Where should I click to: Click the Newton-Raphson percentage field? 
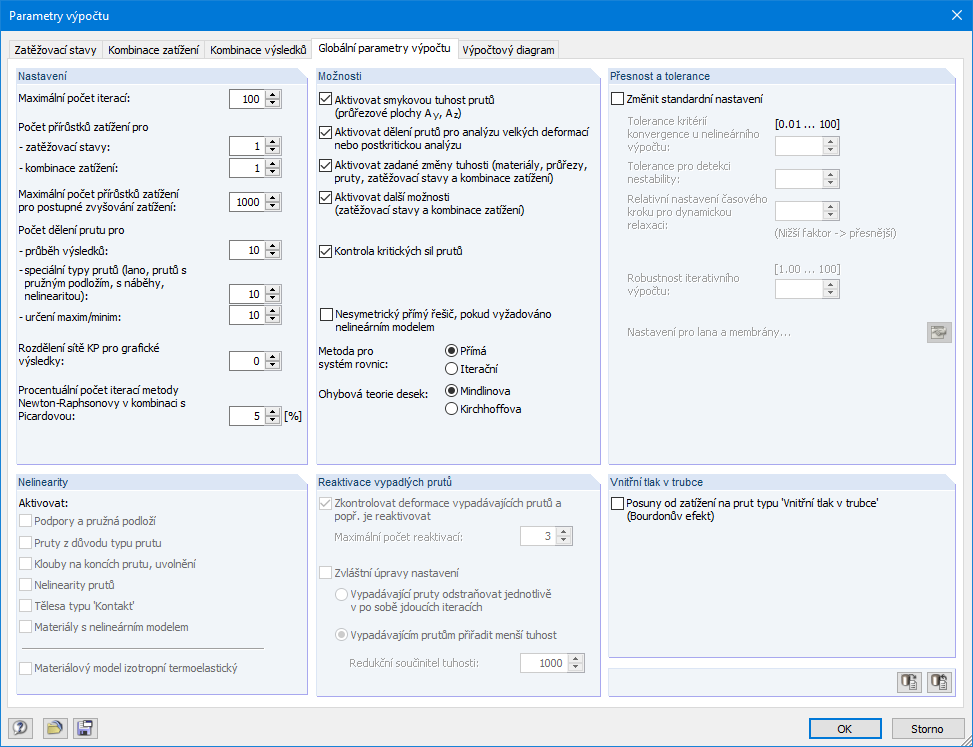click(247, 416)
